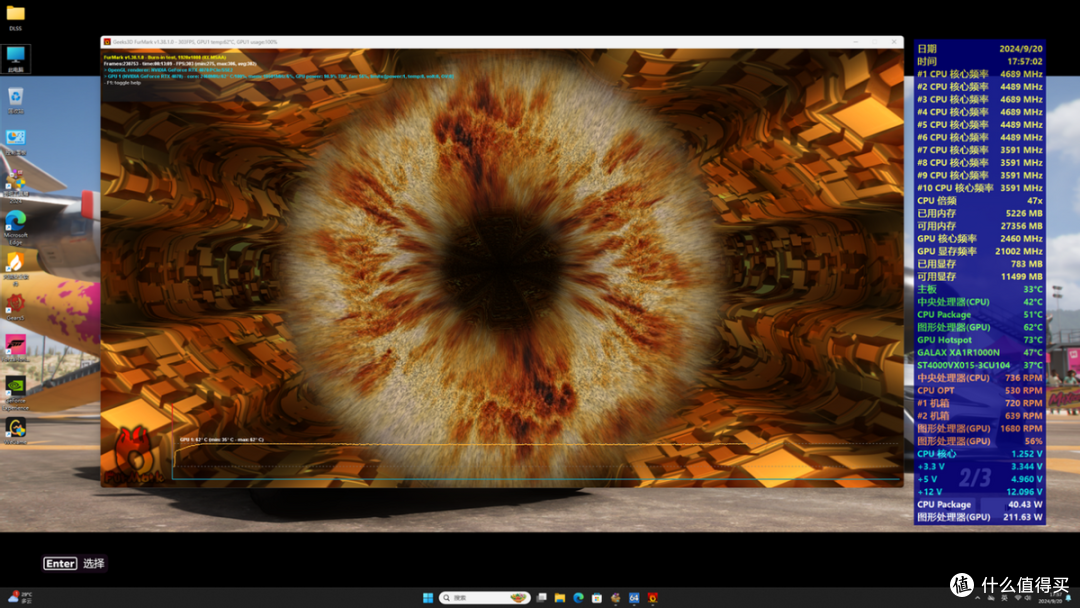Click the 'CPU 倍频 47x' row
Image resolution: width=1080 pixels, height=608 pixels.
[979, 200]
